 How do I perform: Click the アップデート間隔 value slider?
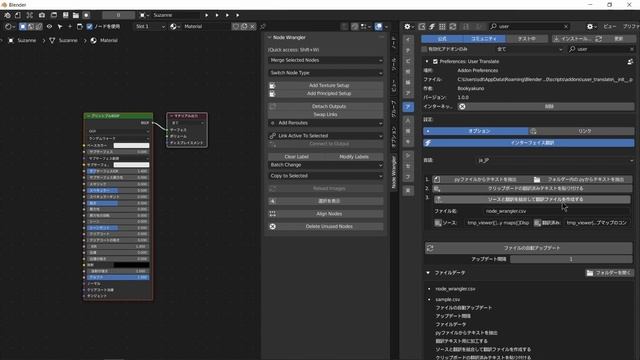(571, 259)
